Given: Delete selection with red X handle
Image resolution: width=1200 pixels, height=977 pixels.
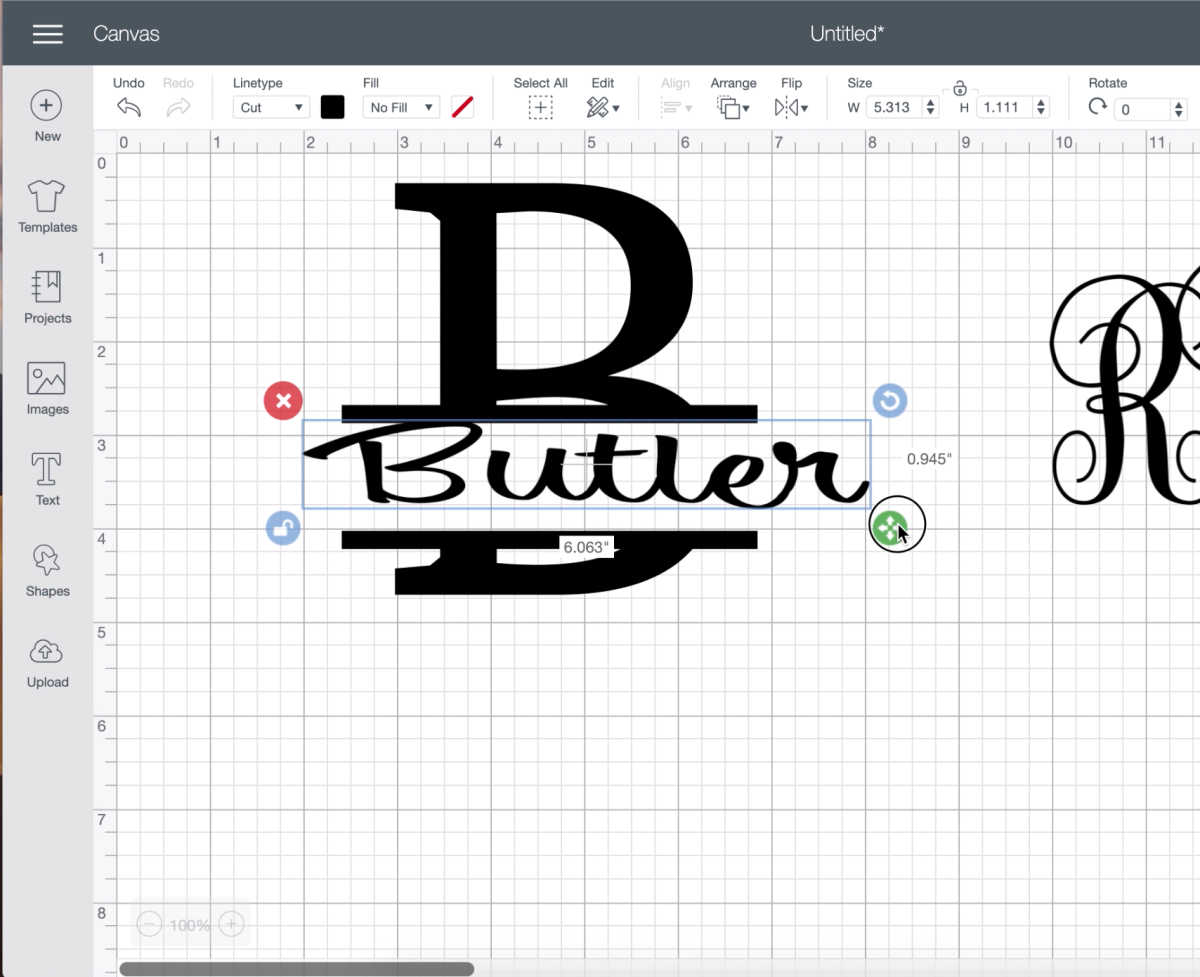Looking at the screenshot, I should (283, 401).
